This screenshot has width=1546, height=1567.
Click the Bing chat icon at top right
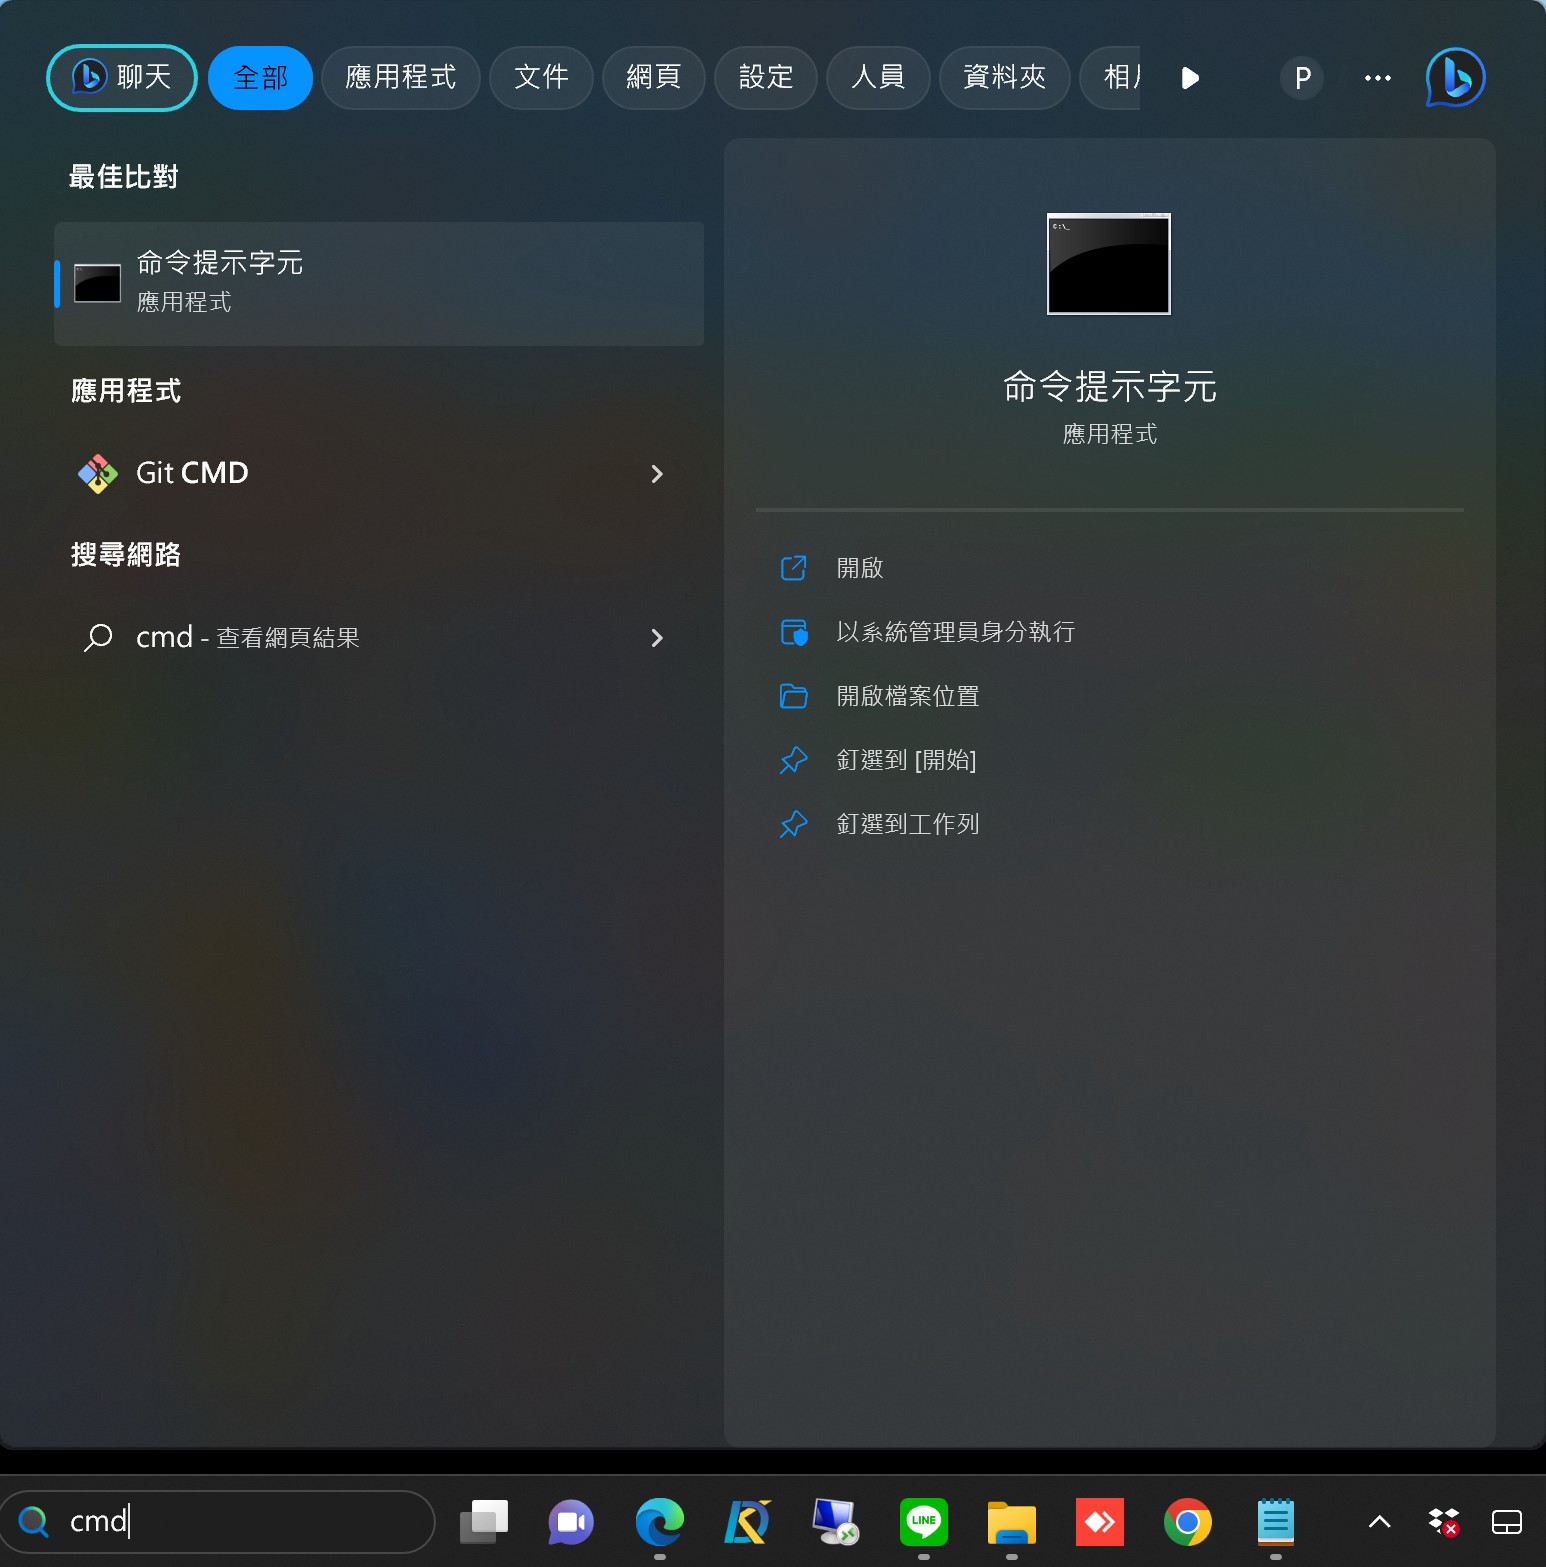[1455, 77]
